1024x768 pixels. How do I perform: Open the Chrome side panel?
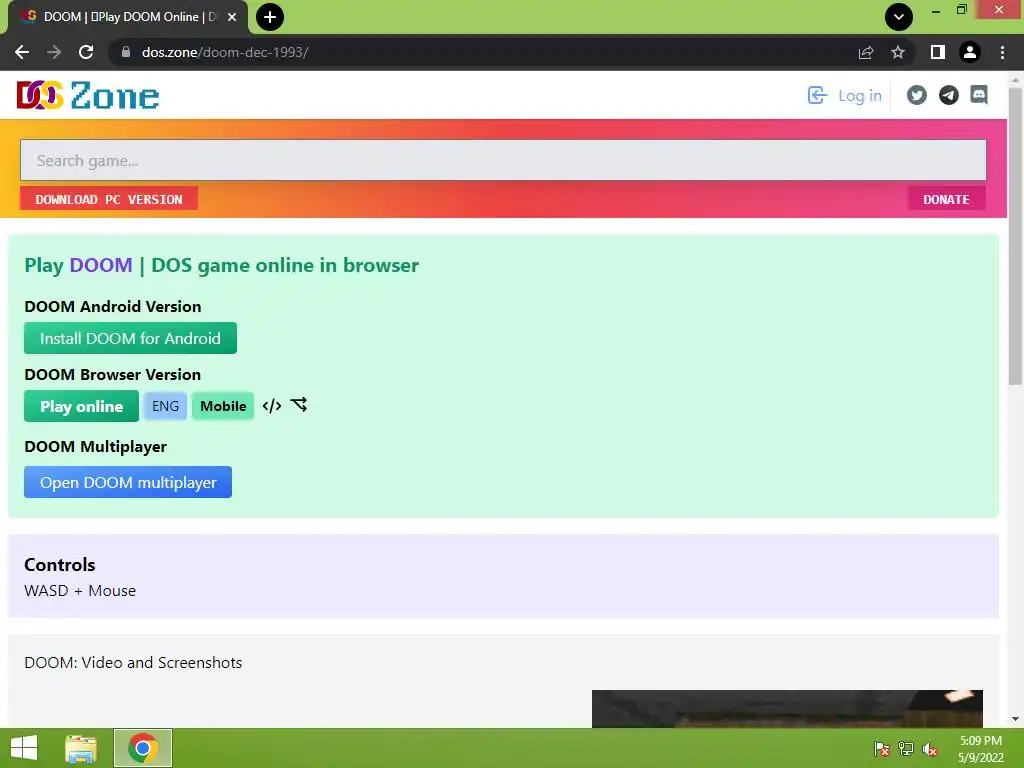pyautogui.click(x=938, y=52)
